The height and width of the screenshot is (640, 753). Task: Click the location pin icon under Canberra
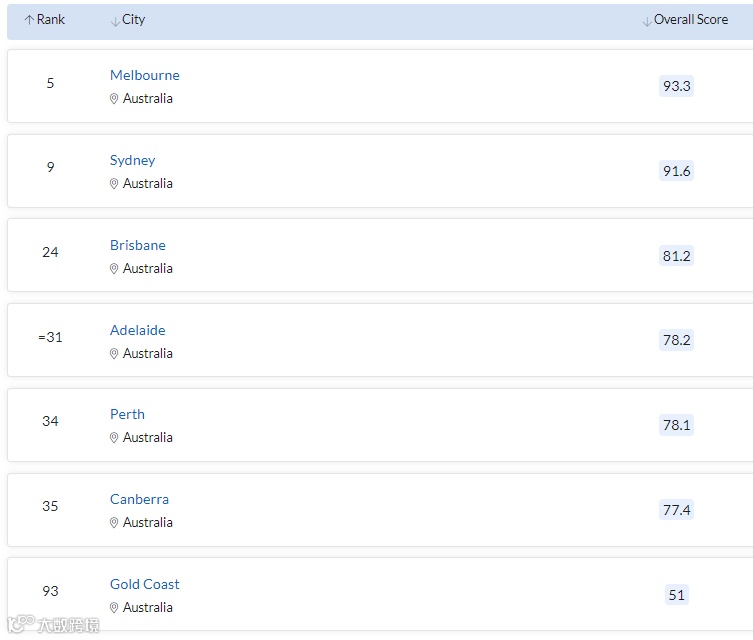(x=114, y=523)
